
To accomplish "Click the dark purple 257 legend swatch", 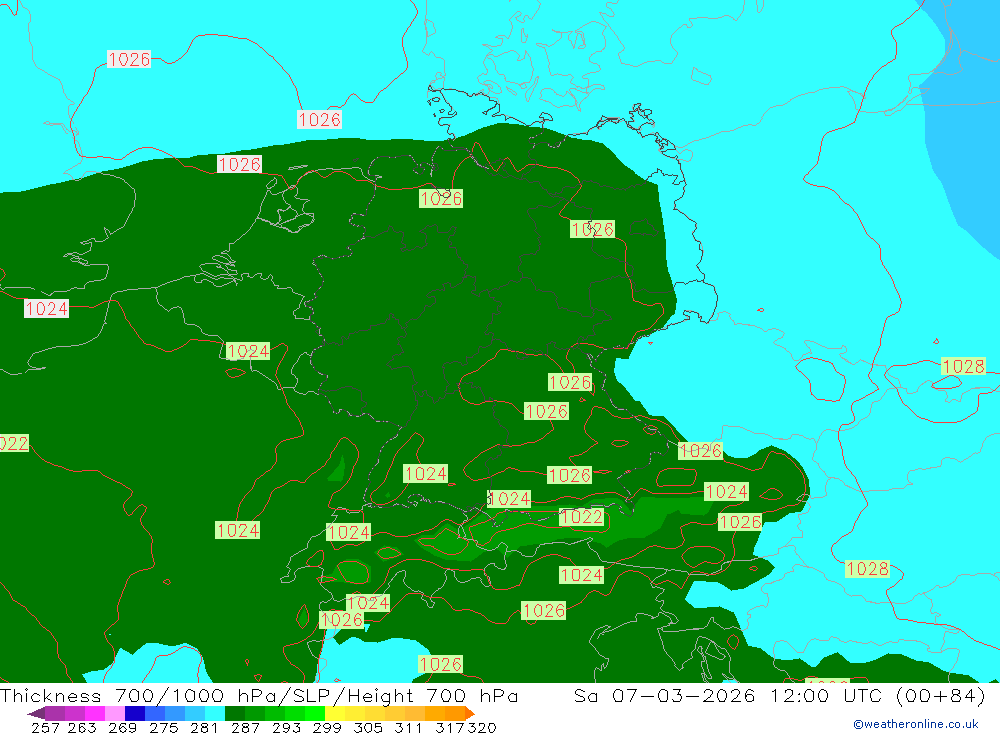I will coord(54,713).
